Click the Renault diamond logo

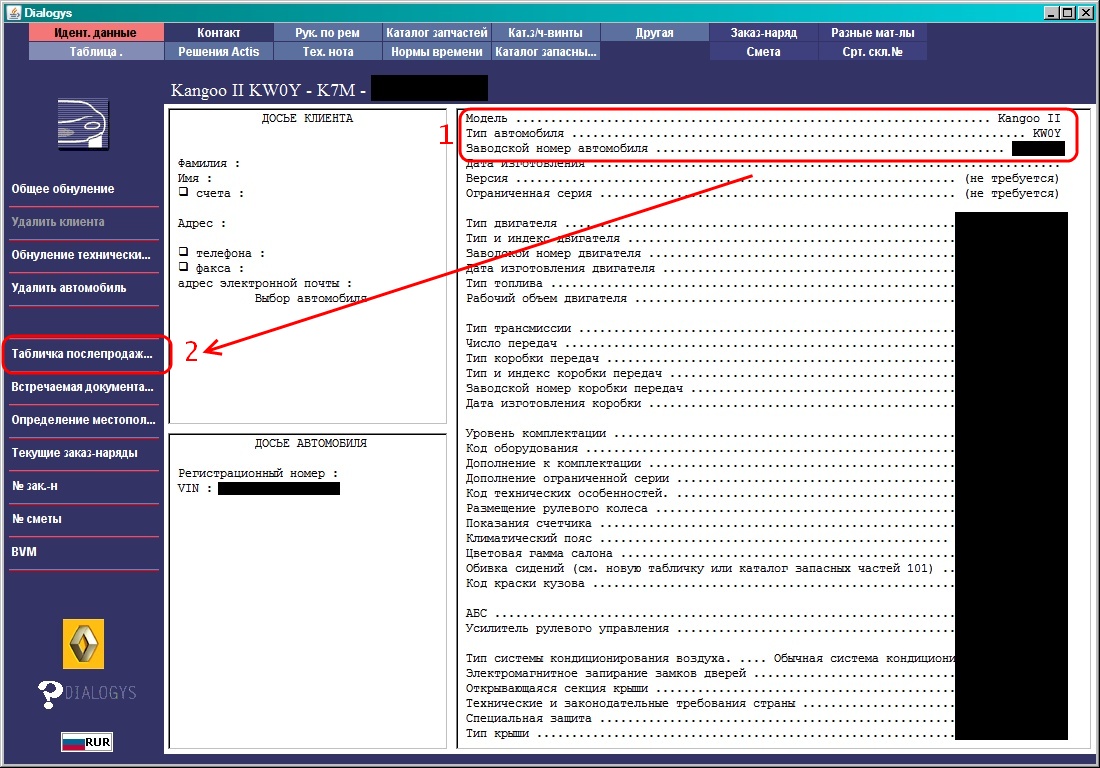click(83, 644)
